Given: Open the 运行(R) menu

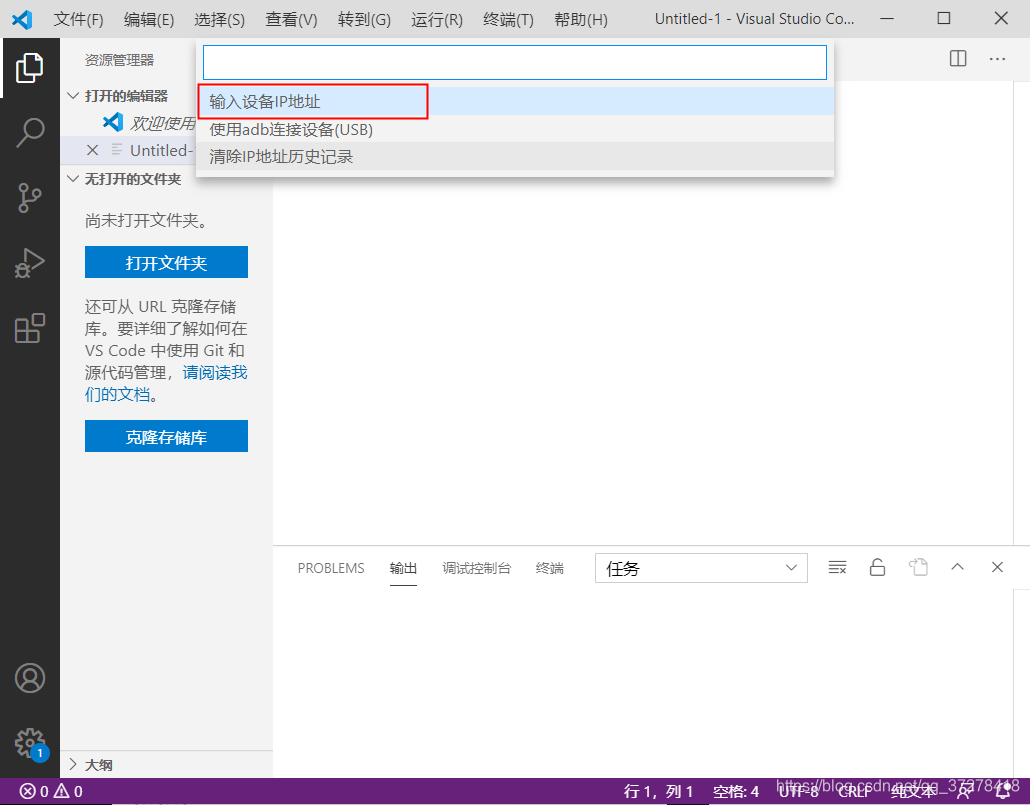Looking at the screenshot, I should (x=437, y=20).
